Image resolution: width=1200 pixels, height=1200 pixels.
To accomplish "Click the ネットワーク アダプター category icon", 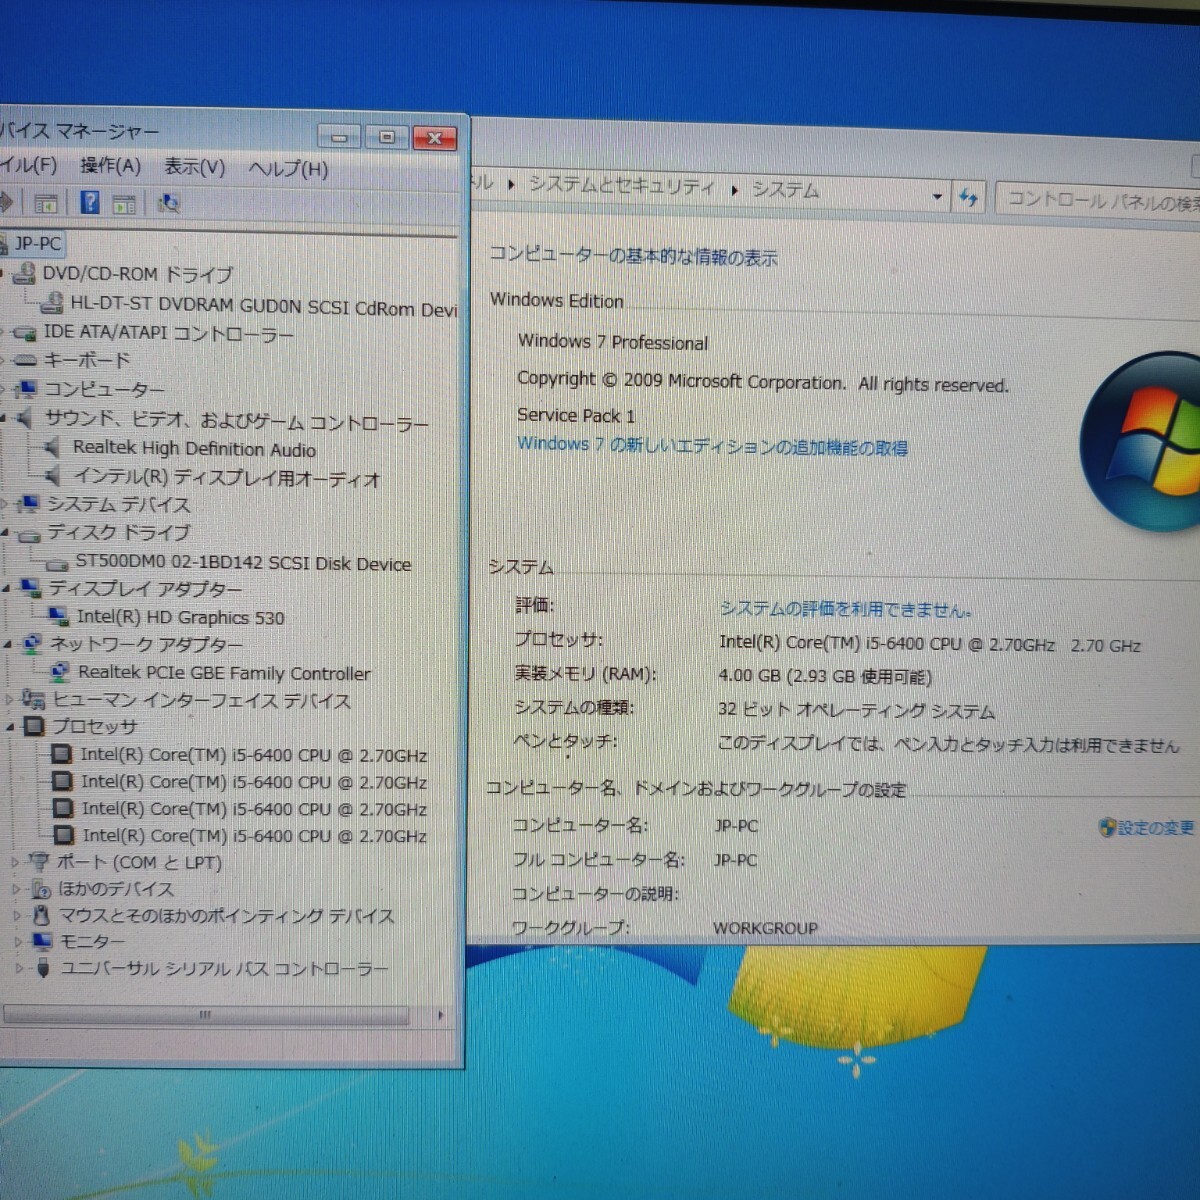I will [x=32, y=643].
